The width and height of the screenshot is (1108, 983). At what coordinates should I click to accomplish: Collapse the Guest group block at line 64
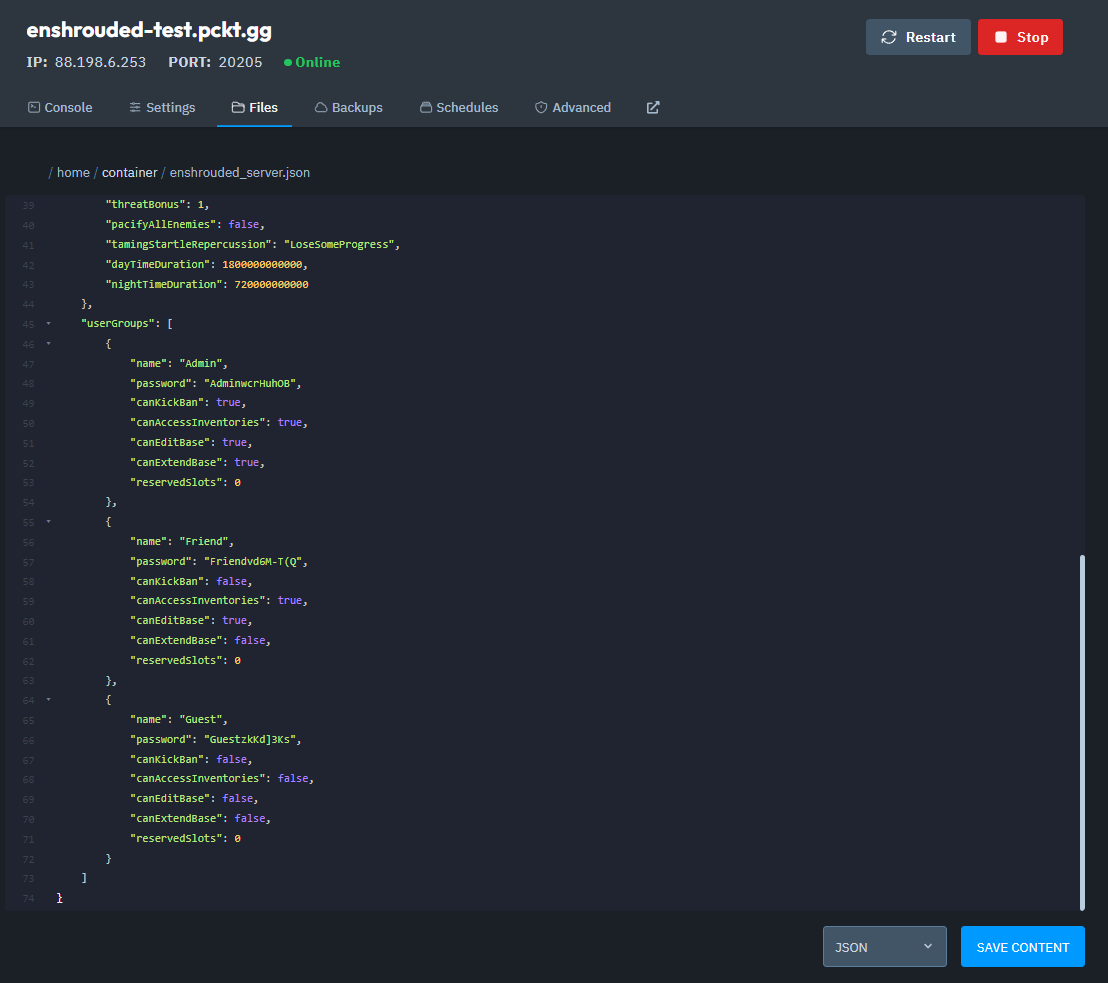(49, 700)
